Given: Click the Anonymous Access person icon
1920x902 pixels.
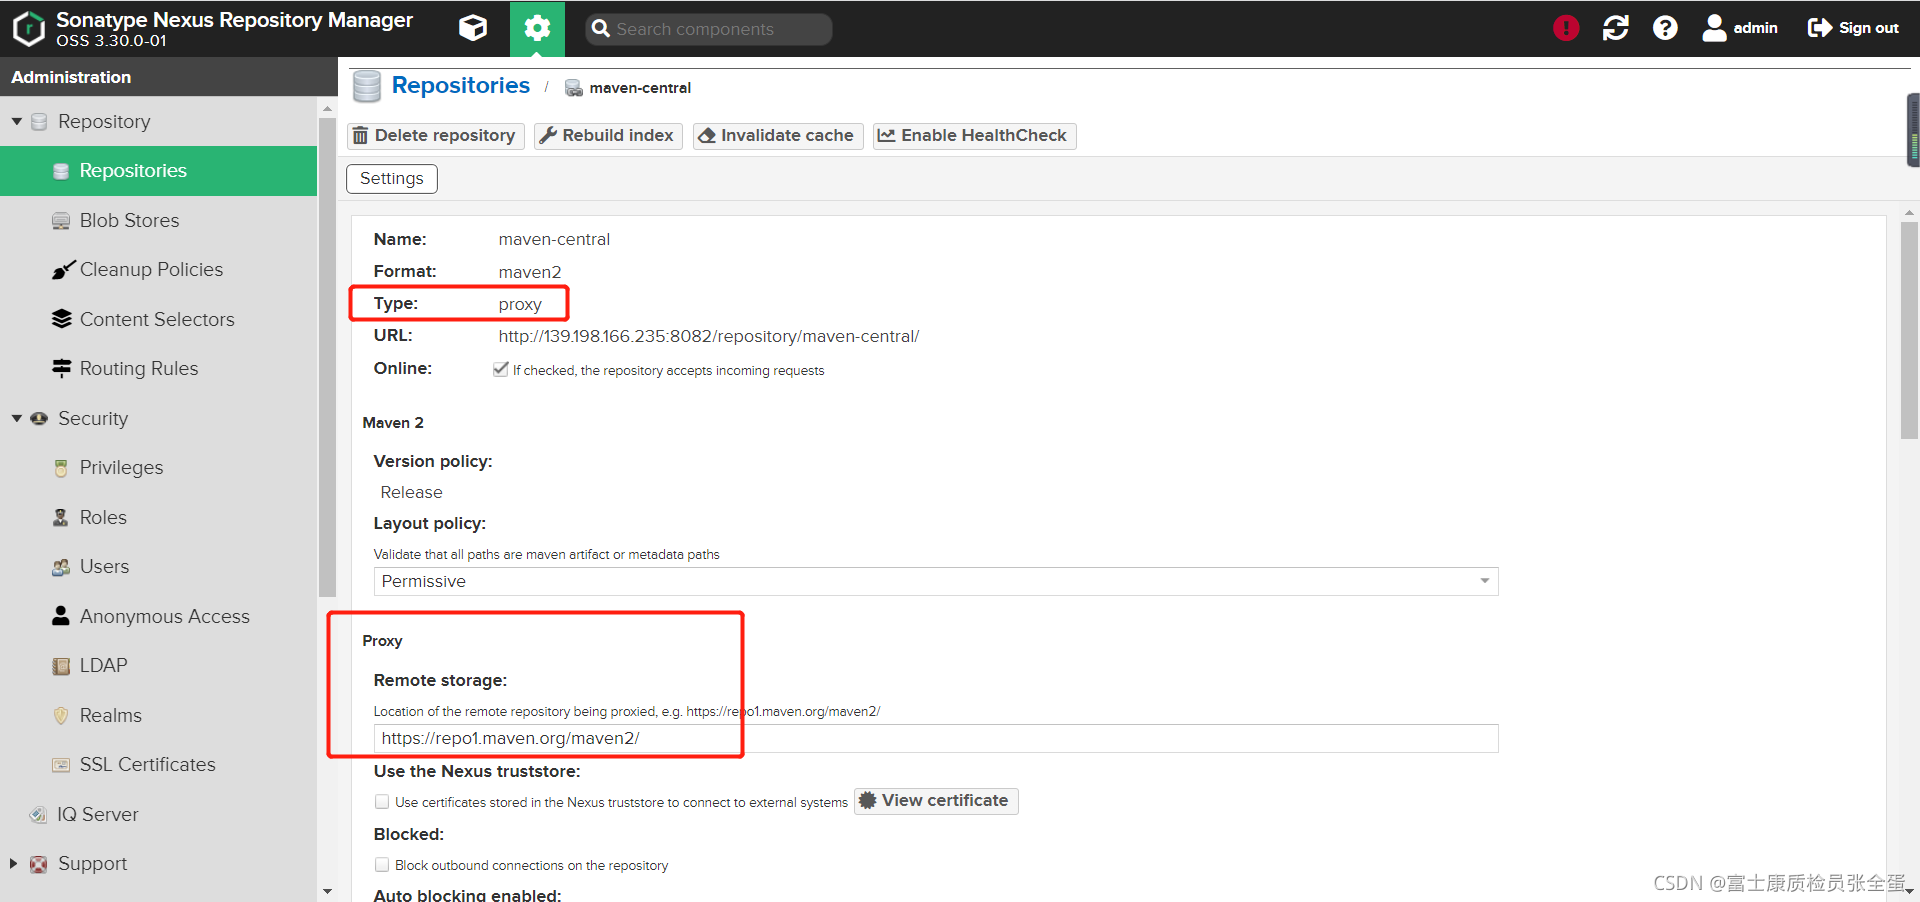Looking at the screenshot, I should tap(61, 615).
